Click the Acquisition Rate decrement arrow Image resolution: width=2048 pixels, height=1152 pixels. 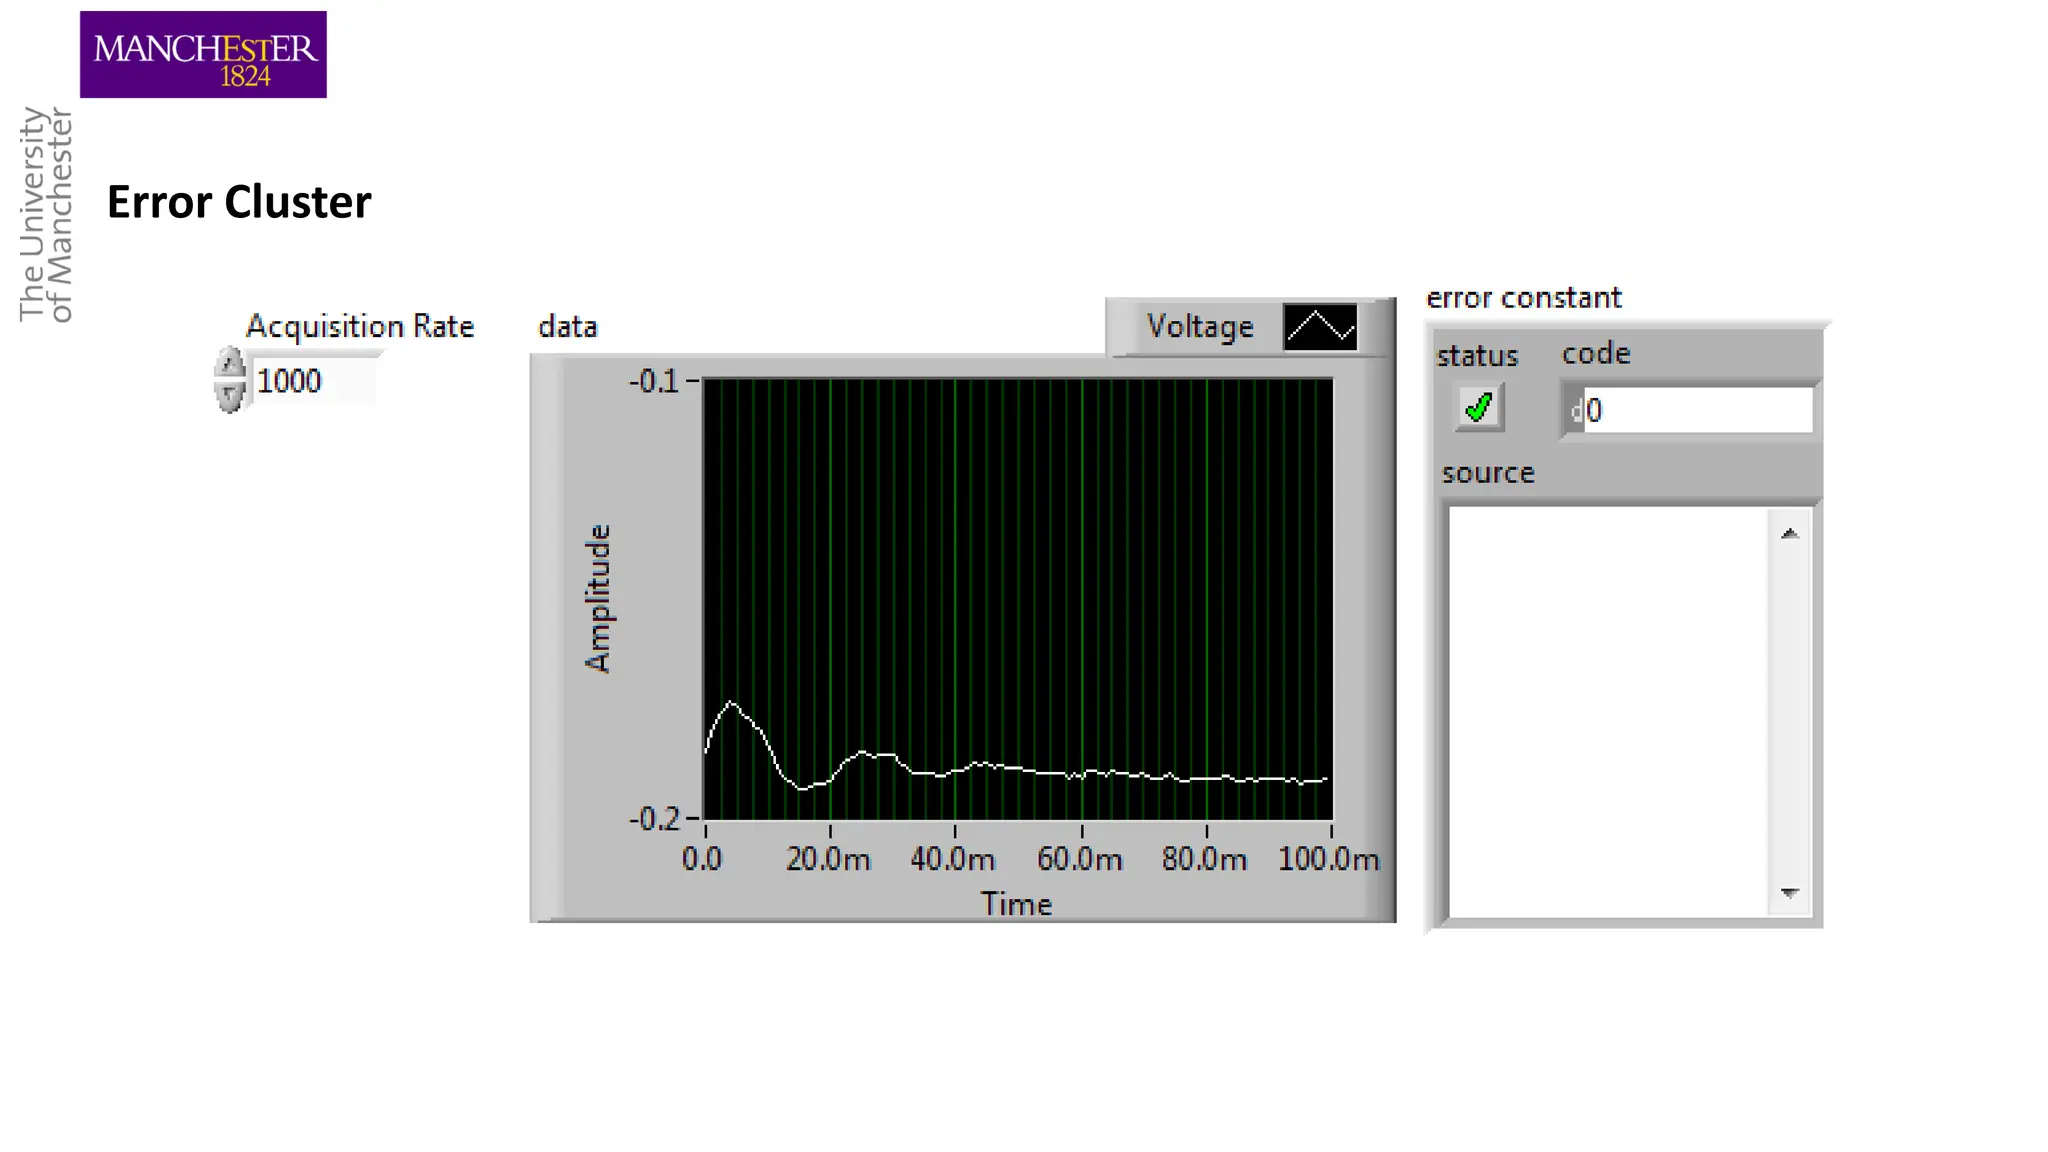point(230,395)
